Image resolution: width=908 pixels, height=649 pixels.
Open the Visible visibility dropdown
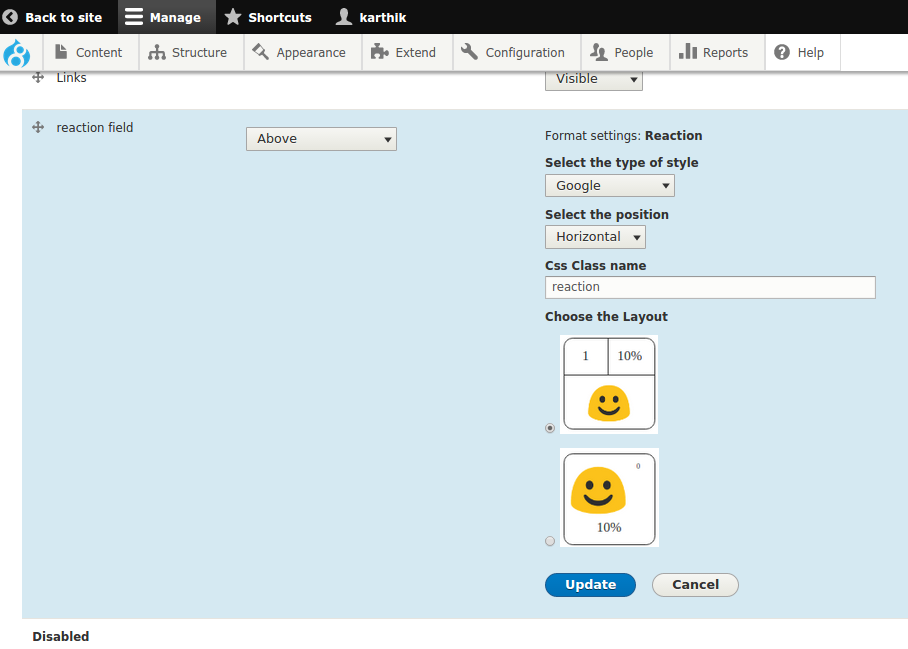(593, 78)
